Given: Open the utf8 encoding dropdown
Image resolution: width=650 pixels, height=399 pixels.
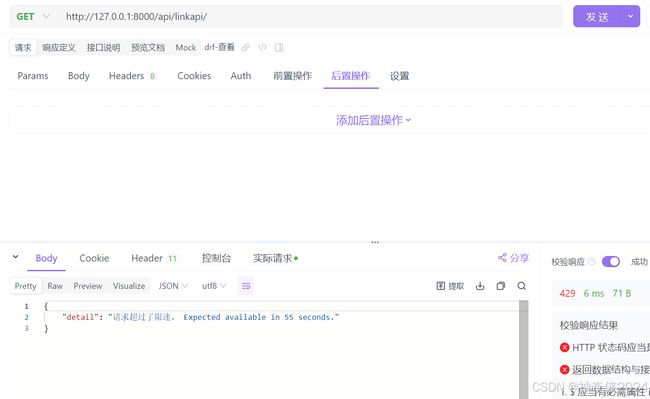Looking at the screenshot, I should [214, 286].
